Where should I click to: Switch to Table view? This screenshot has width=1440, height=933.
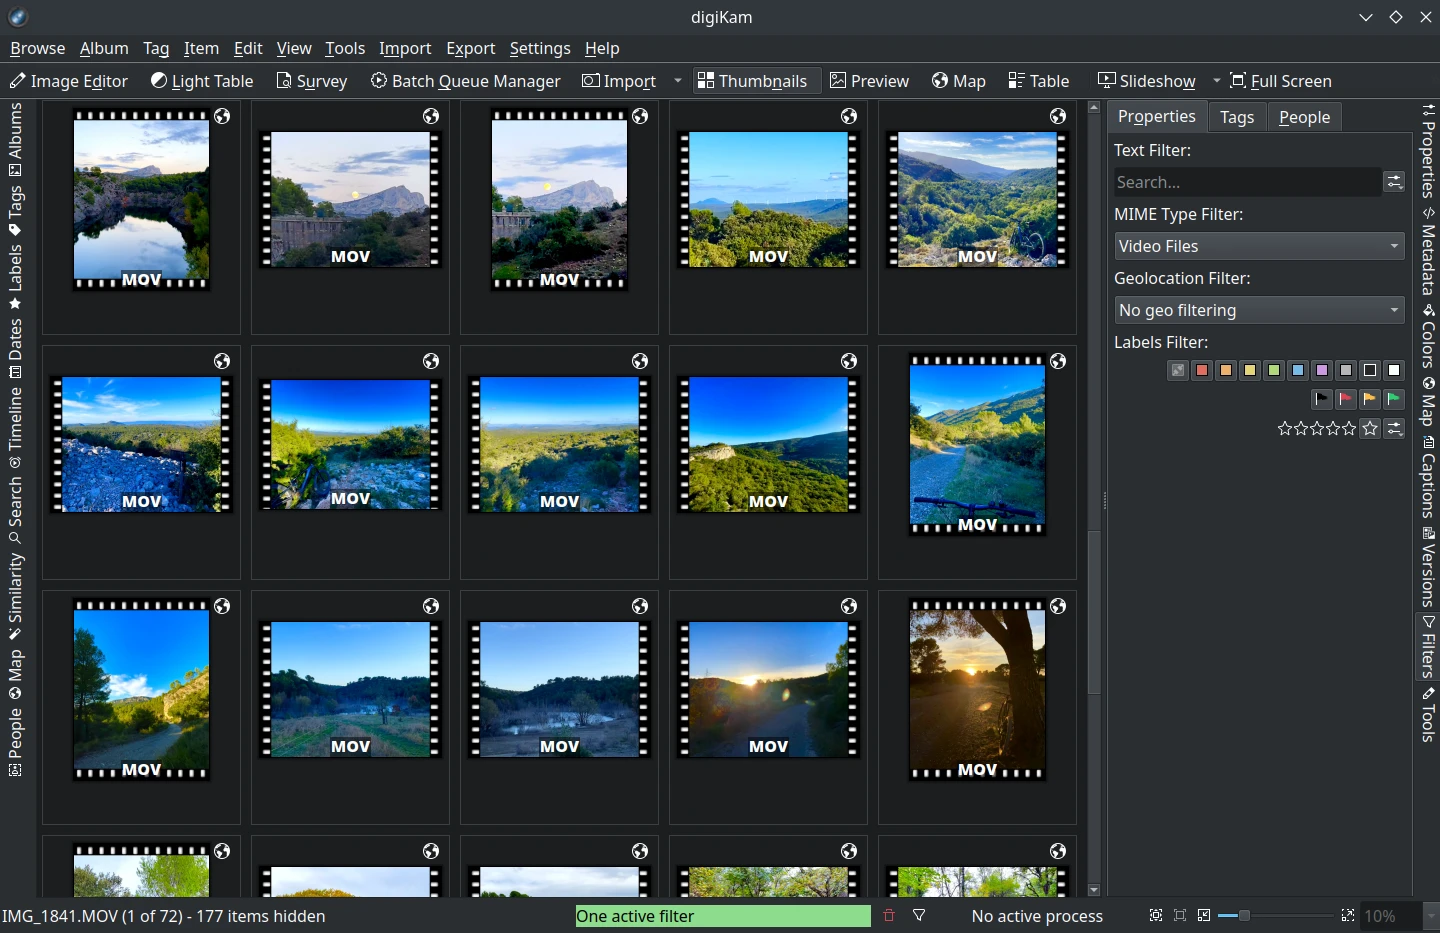1038,81
